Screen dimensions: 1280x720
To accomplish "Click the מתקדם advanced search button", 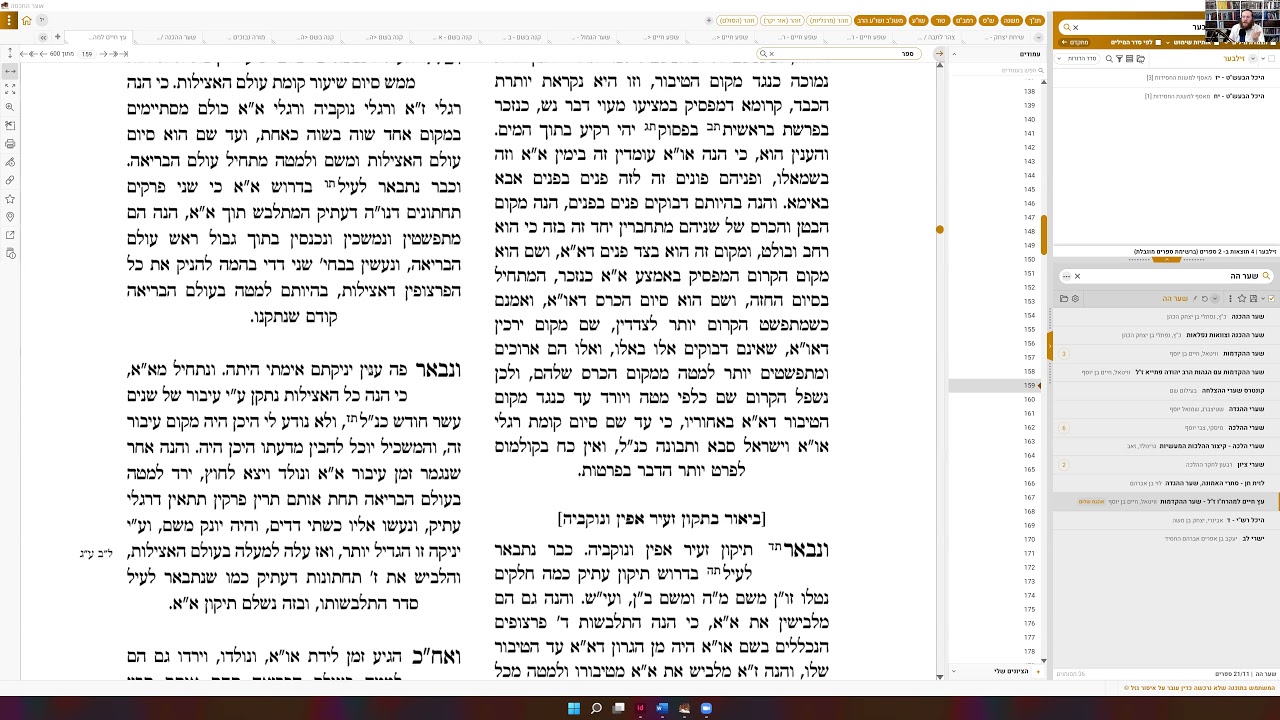I will point(1076,42).
